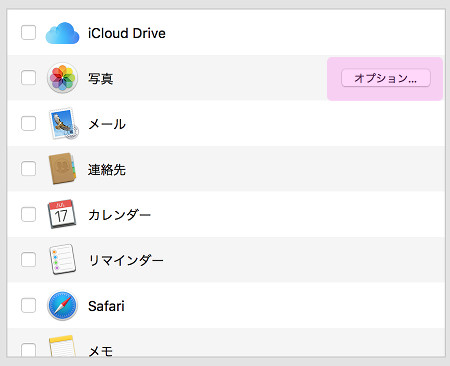Click the Calendar (カレンダー) icon
The height and width of the screenshot is (366, 450).
(62, 214)
